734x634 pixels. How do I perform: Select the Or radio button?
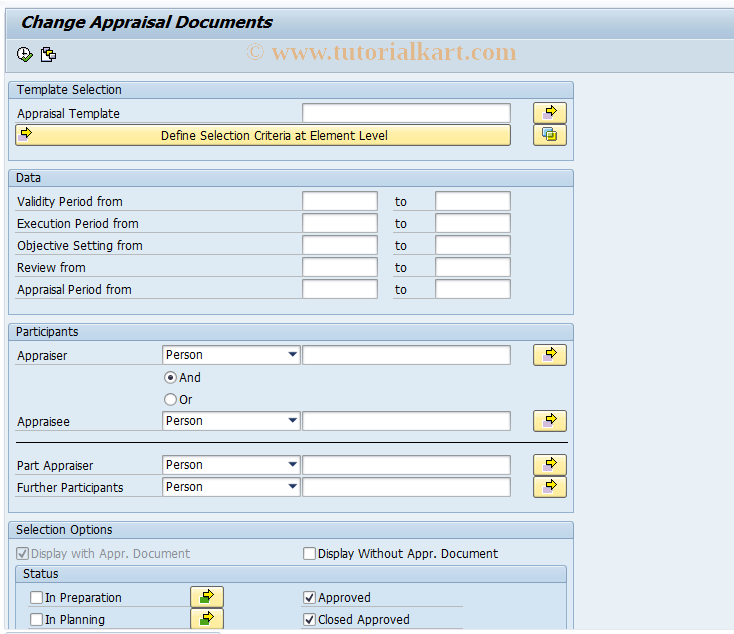[x=170, y=399]
